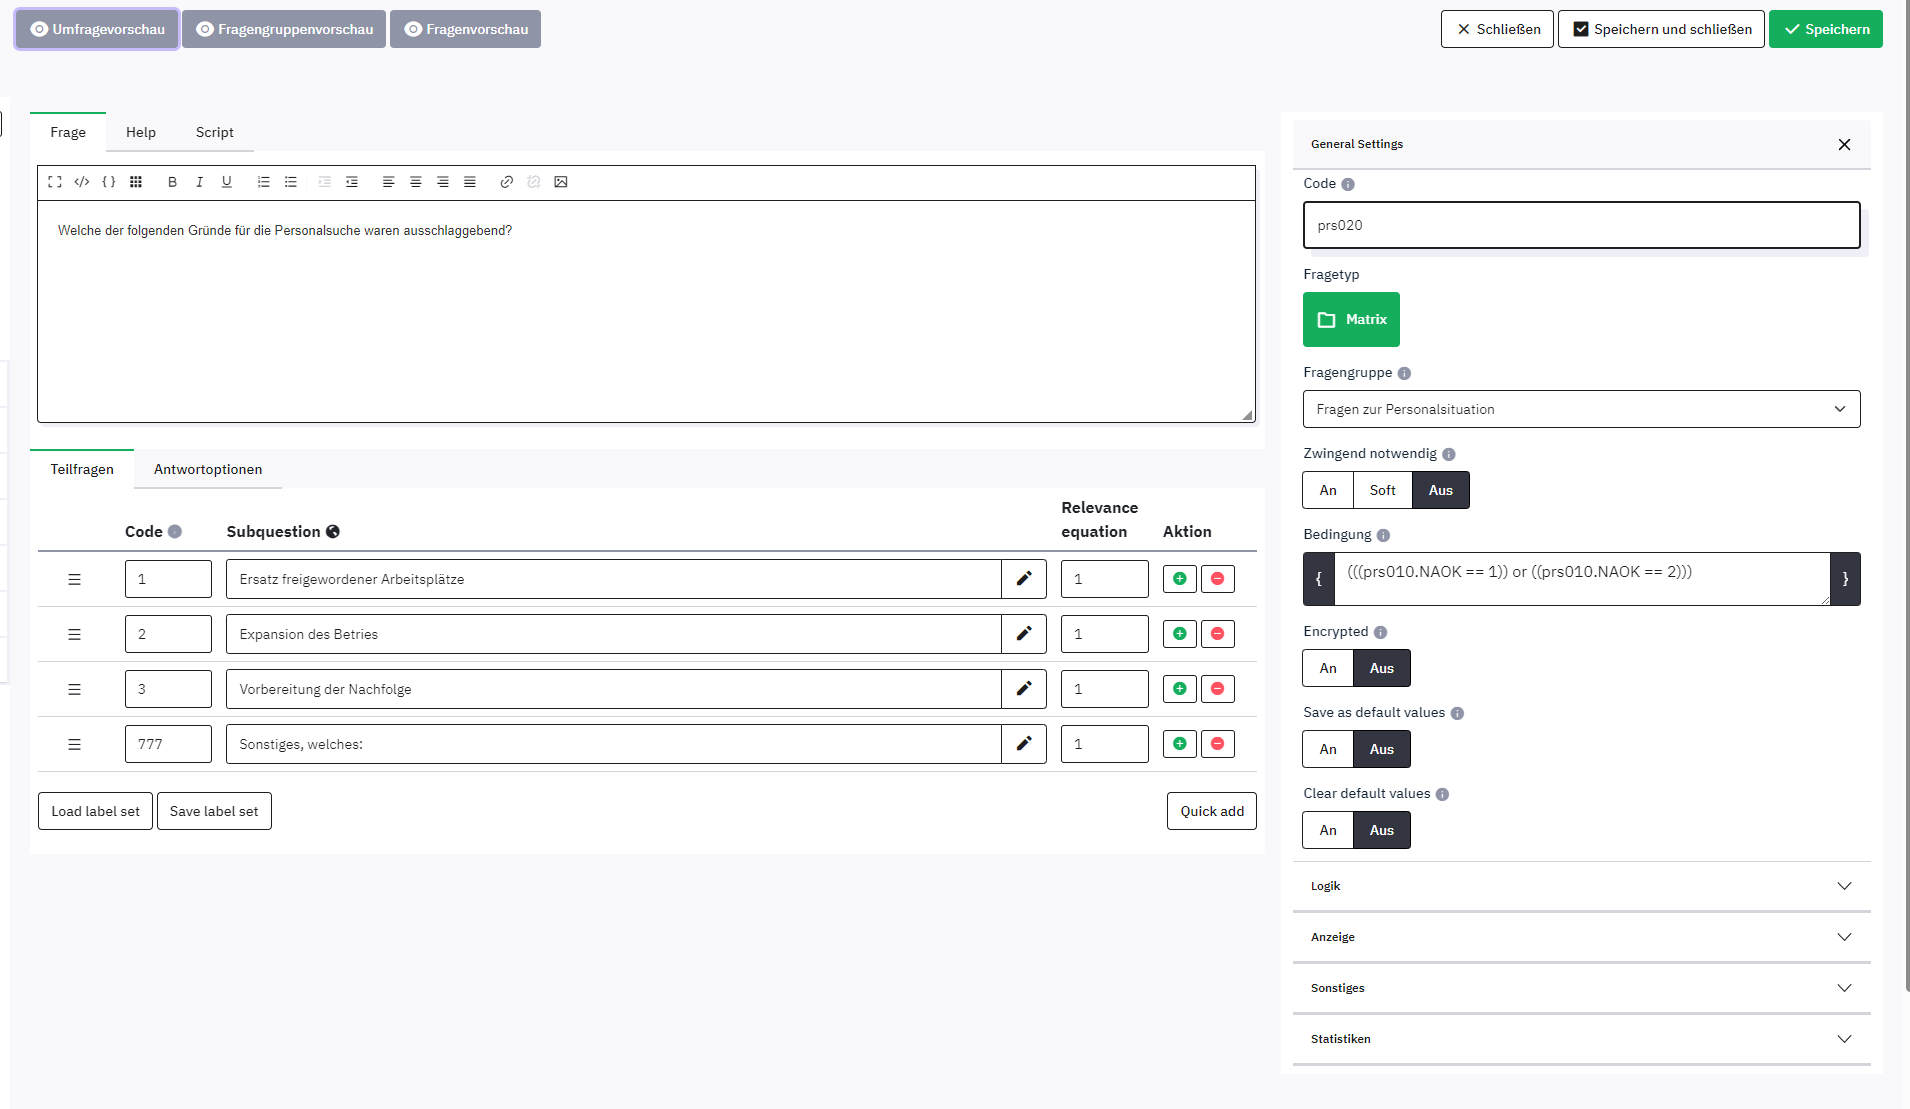Open the Script tab
This screenshot has width=1910, height=1109.
pos(215,132)
